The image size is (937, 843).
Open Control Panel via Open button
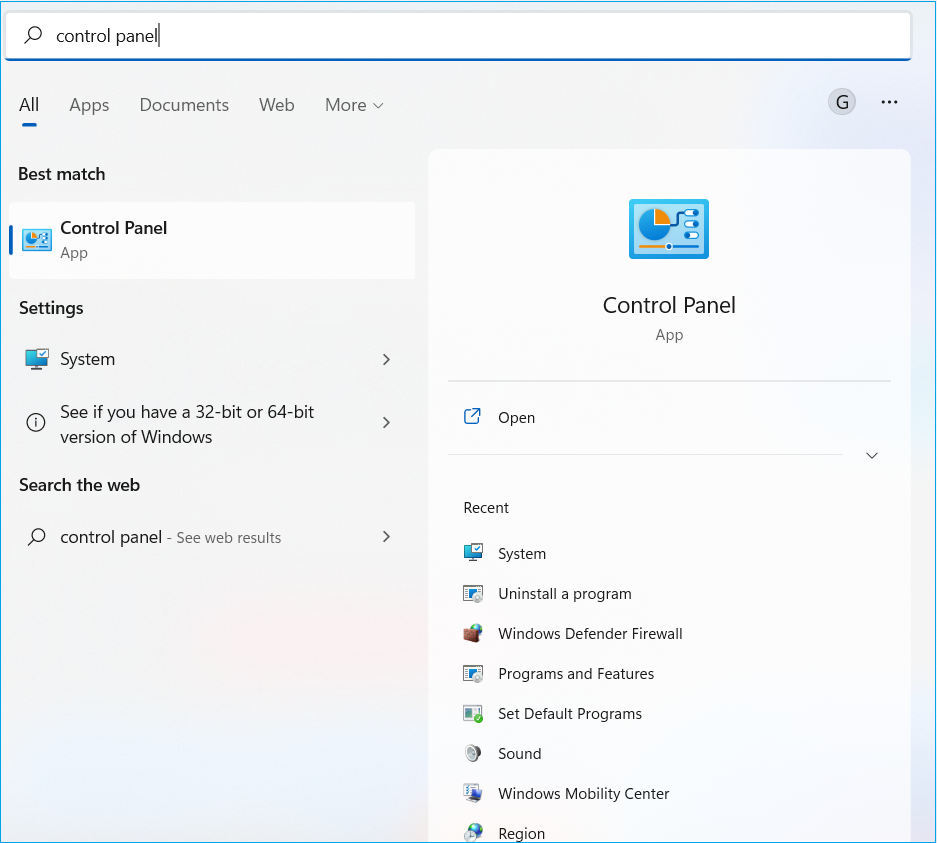(x=669, y=417)
